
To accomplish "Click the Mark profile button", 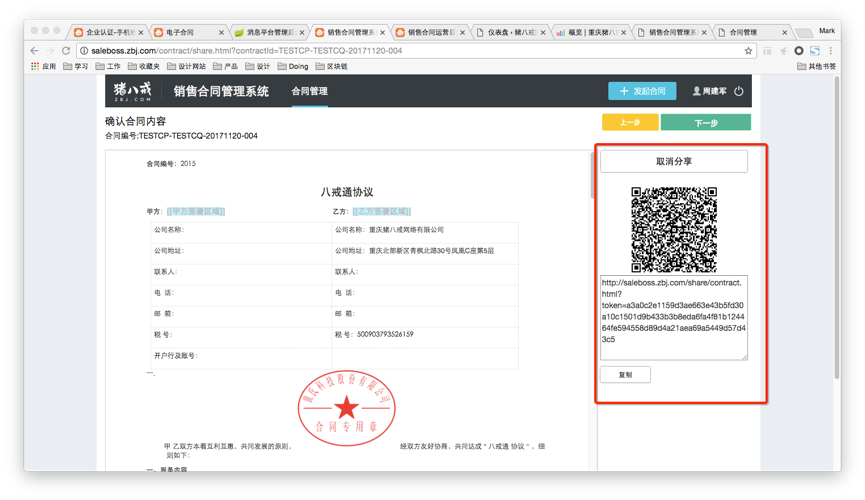I will 826,31.
